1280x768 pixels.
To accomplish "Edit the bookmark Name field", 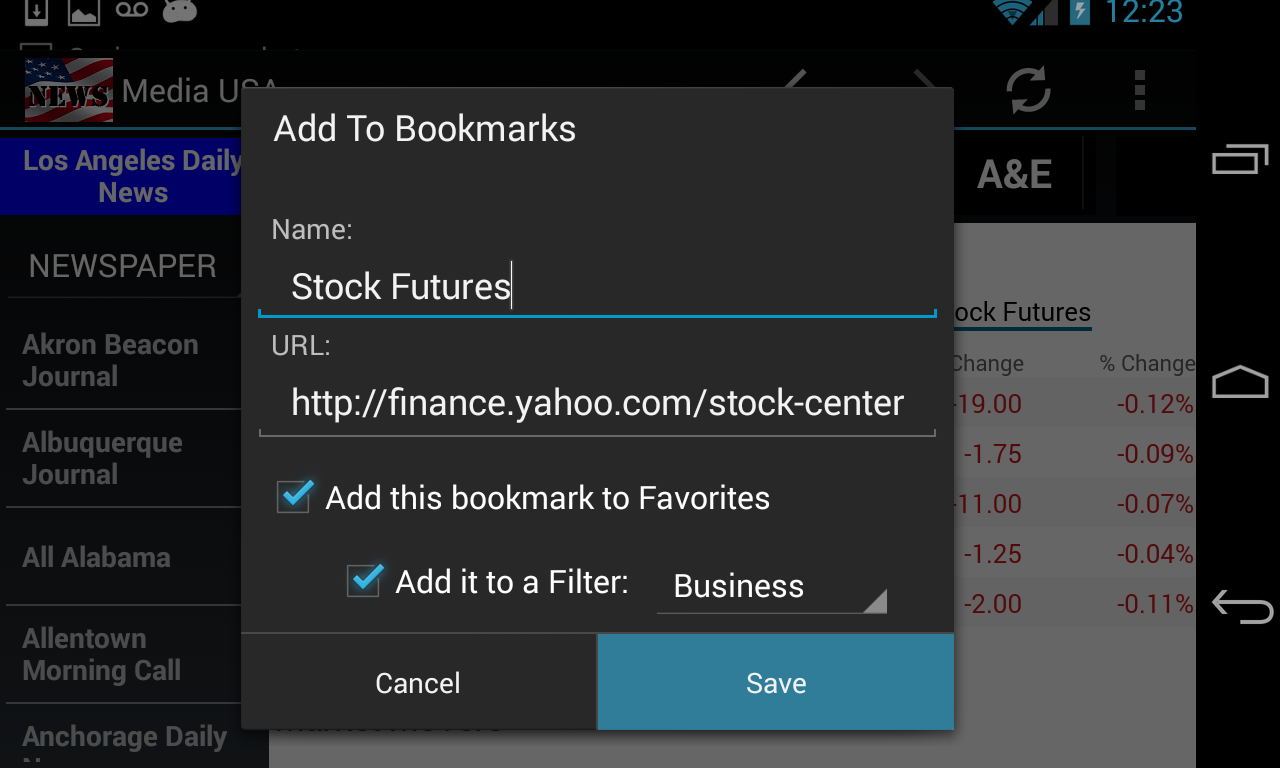I will [x=597, y=287].
